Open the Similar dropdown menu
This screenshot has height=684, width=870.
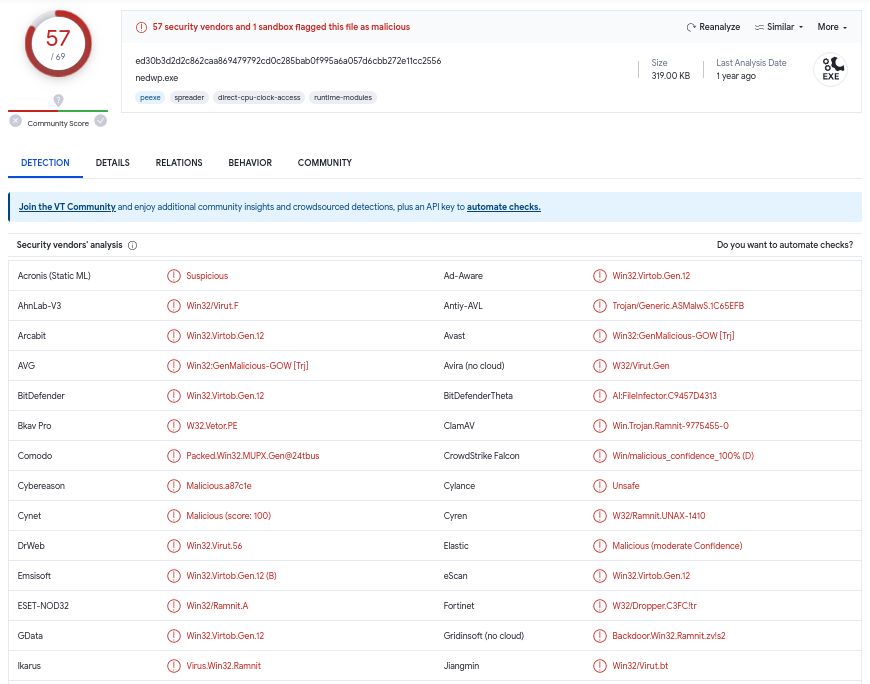coord(779,27)
